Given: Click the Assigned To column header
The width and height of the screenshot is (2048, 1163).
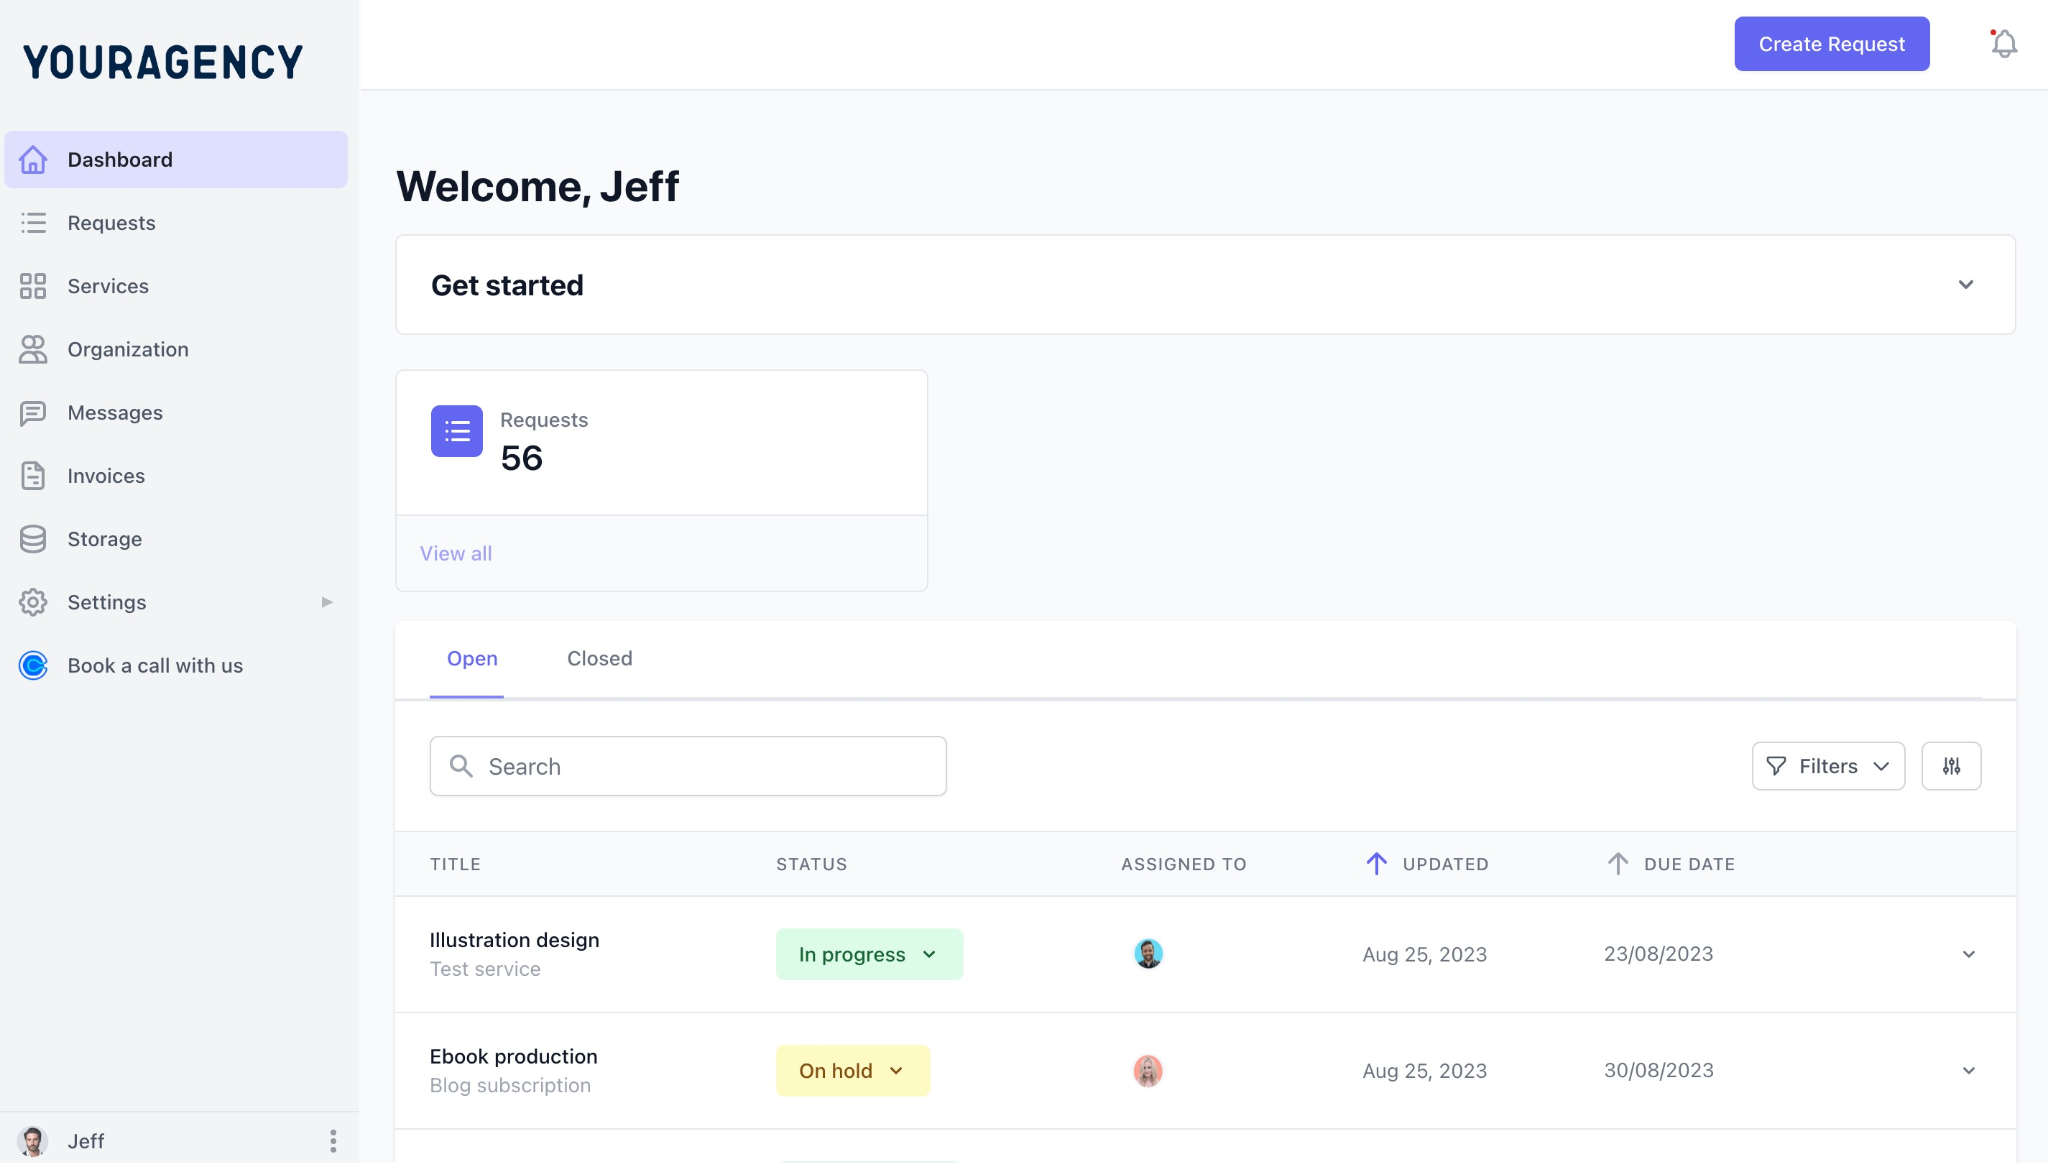Looking at the screenshot, I should tap(1184, 864).
